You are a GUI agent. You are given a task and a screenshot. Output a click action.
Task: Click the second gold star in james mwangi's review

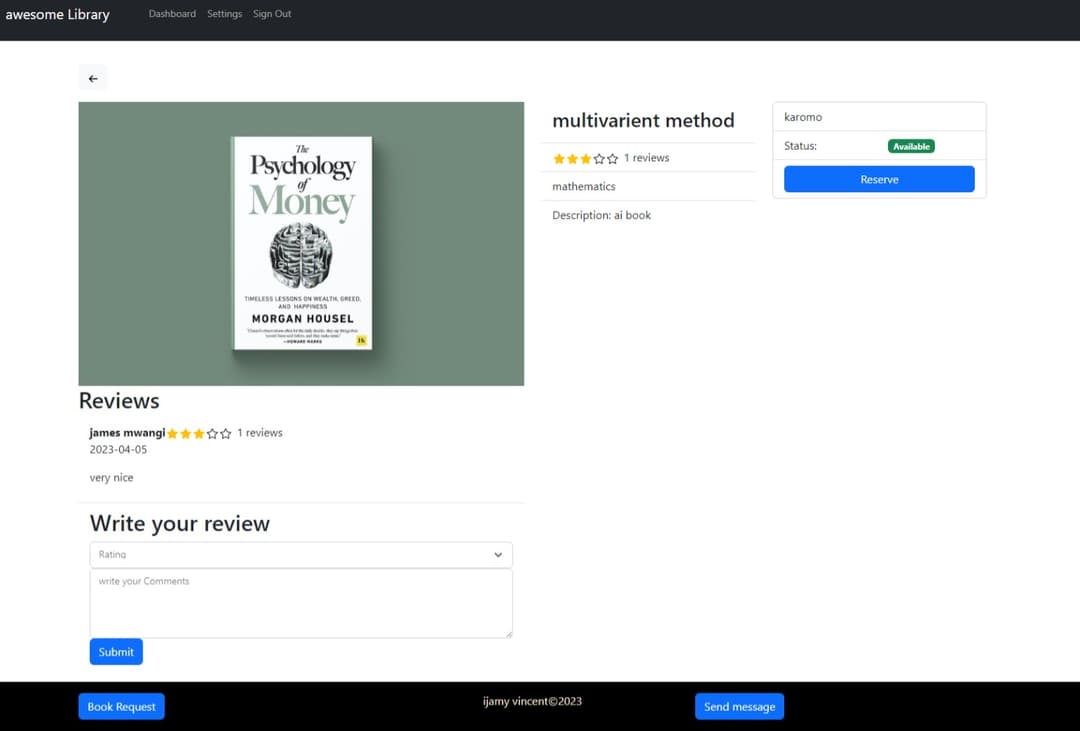[x=185, y=433]
